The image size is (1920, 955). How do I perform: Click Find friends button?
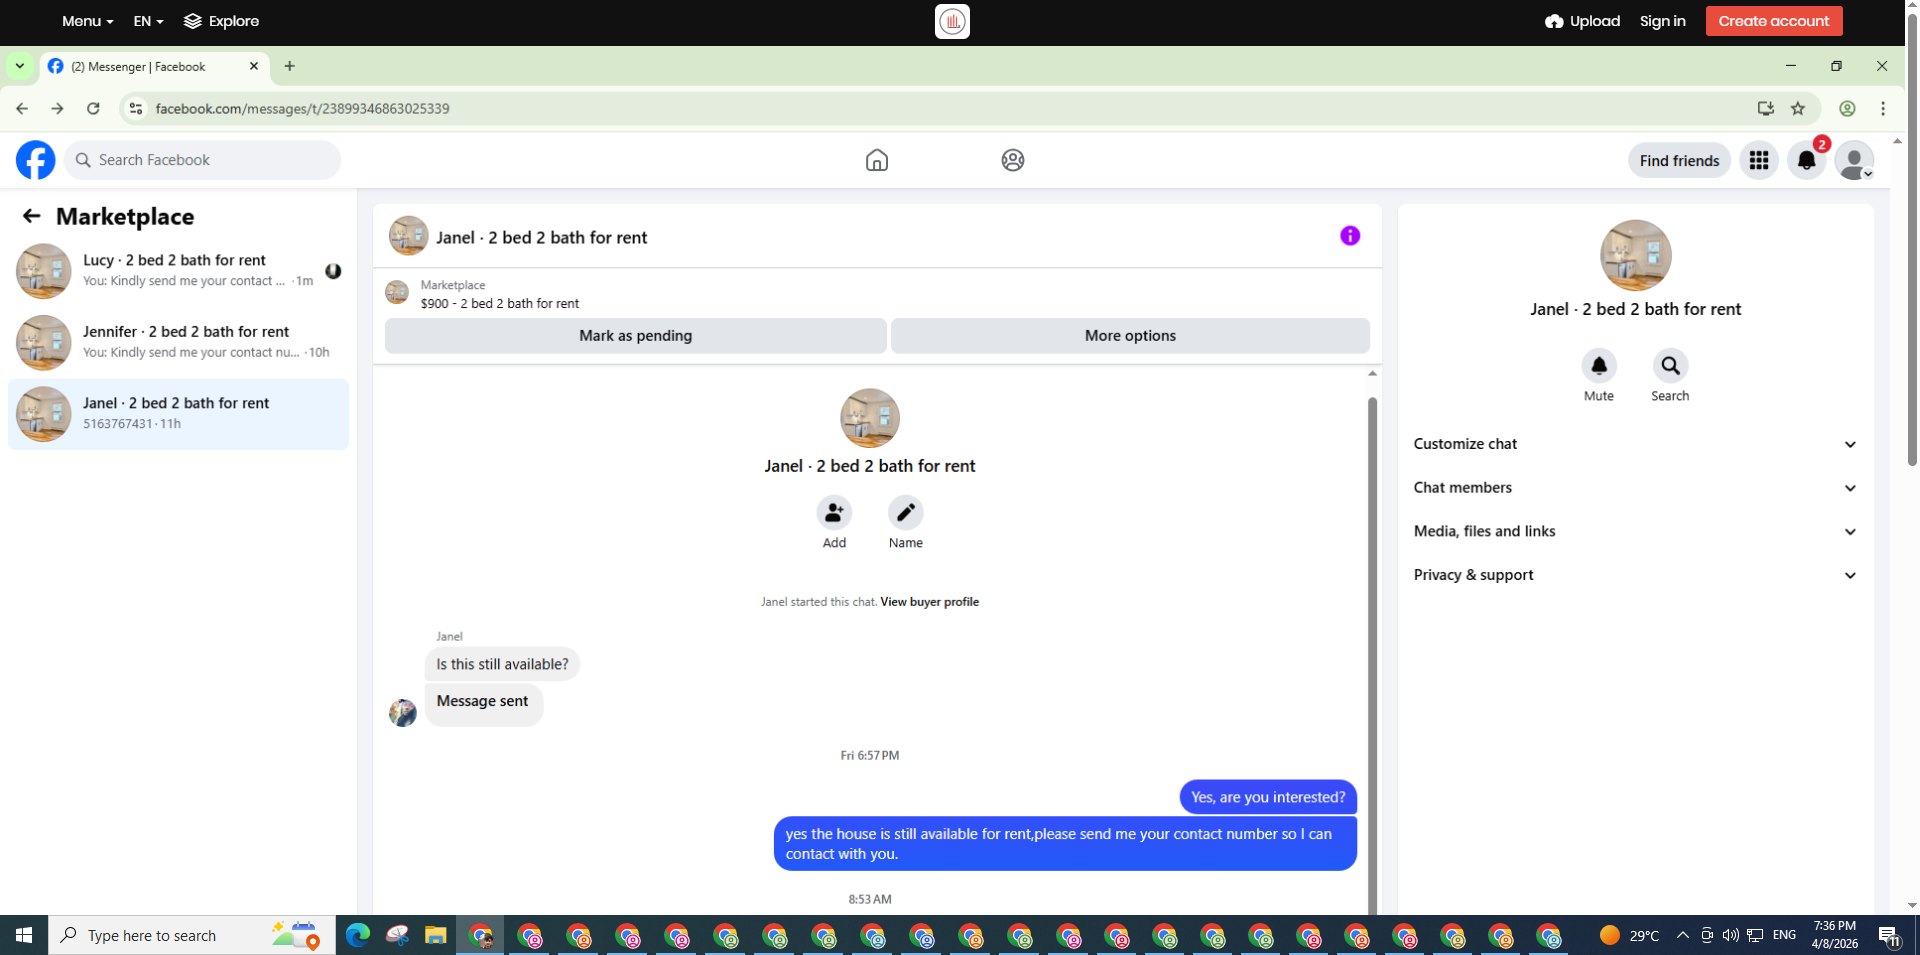[1679, 160]
